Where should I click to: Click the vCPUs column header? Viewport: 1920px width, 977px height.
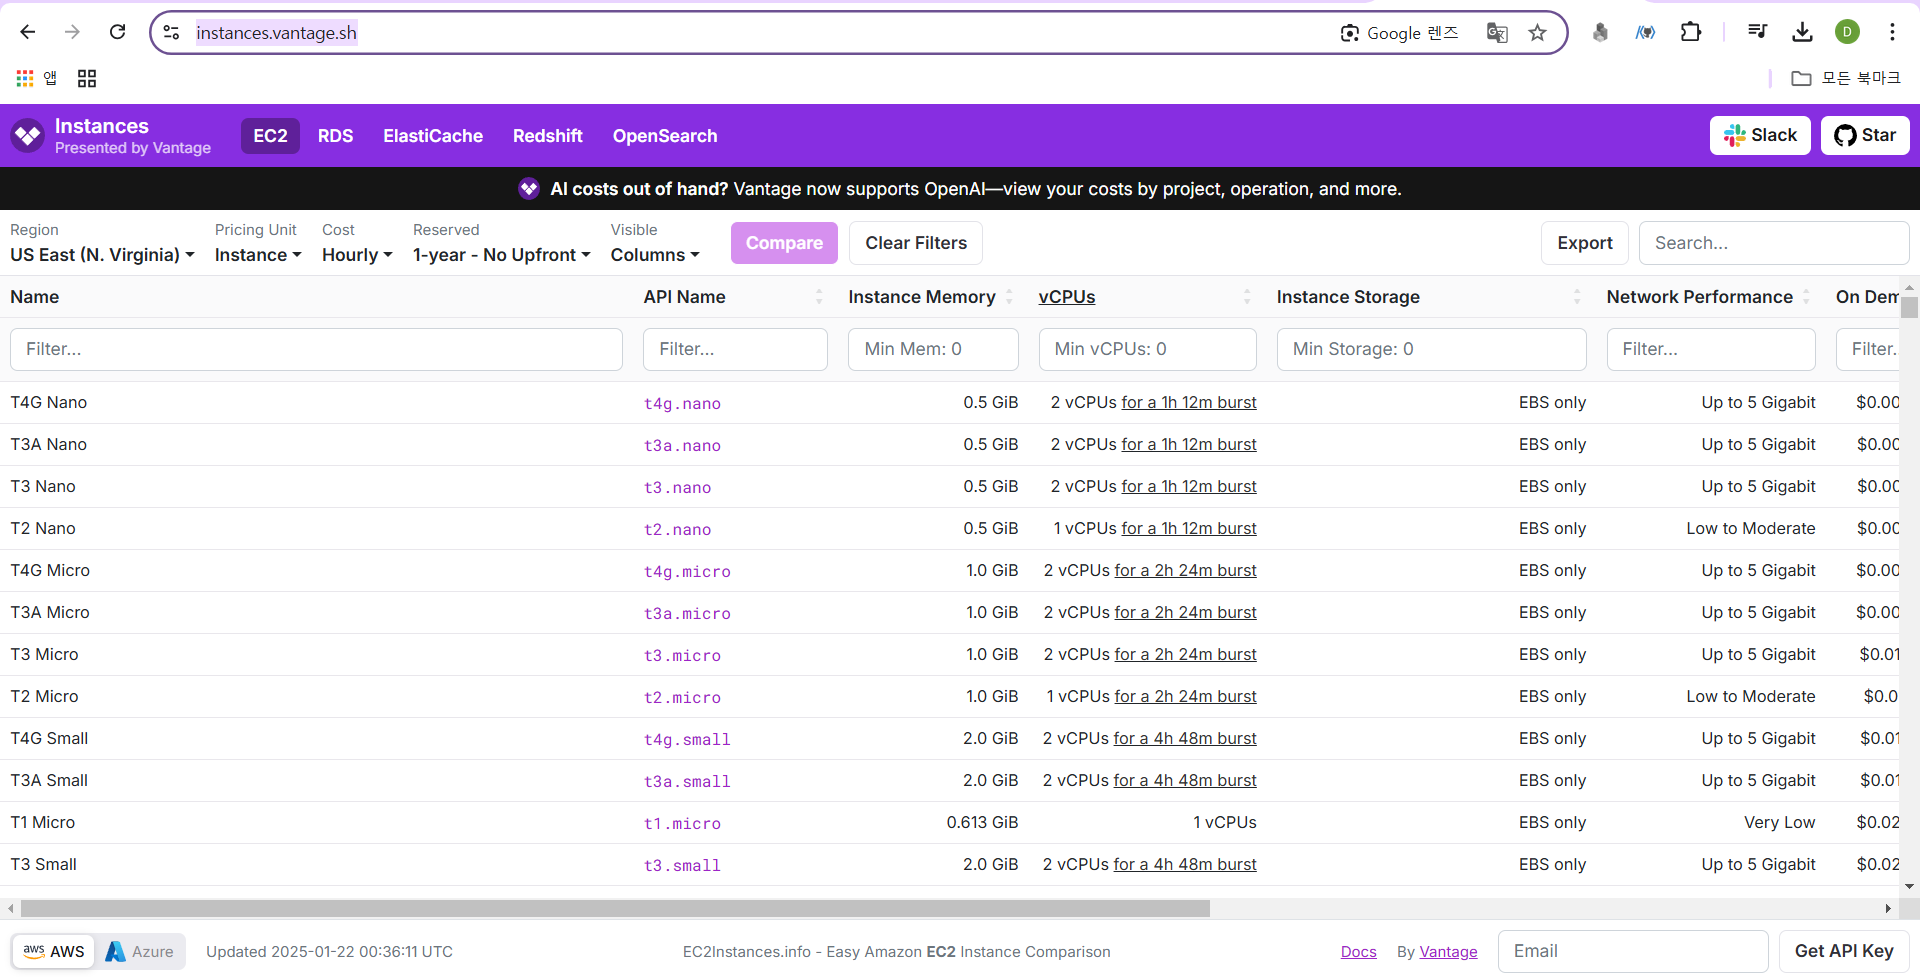(x=1067, y=297)
